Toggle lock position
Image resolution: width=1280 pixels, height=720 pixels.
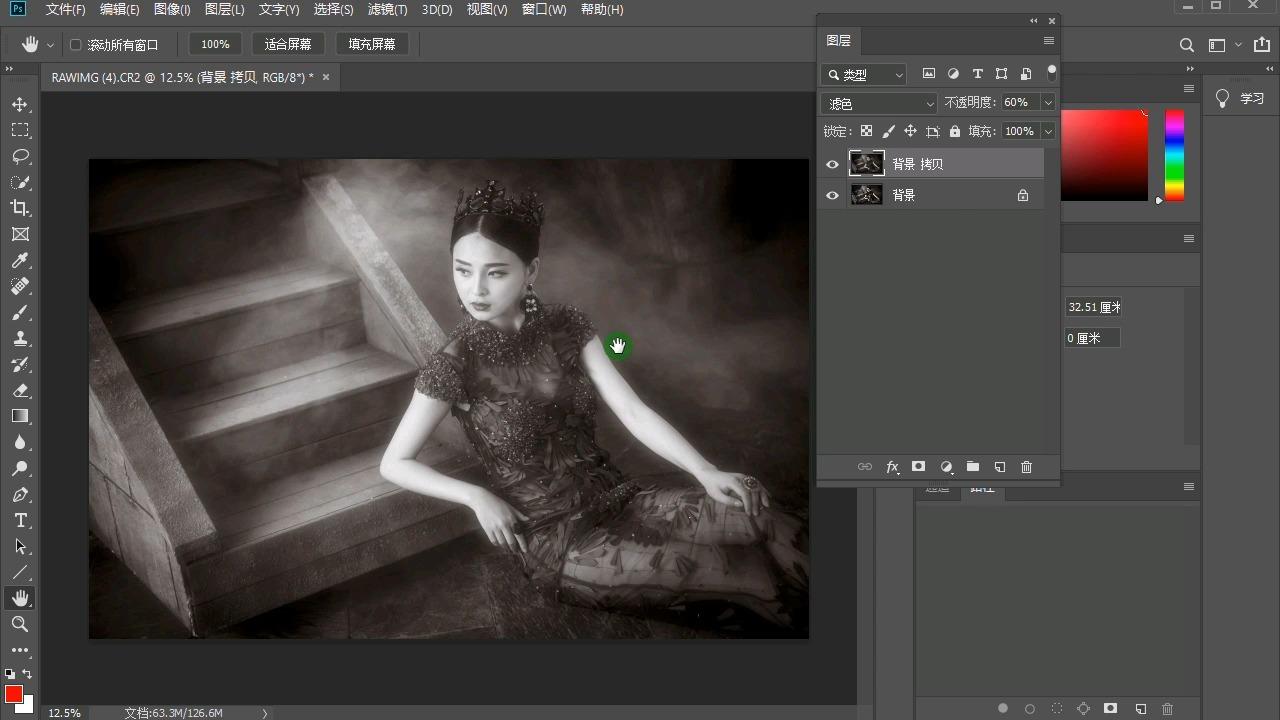point(910,131)
